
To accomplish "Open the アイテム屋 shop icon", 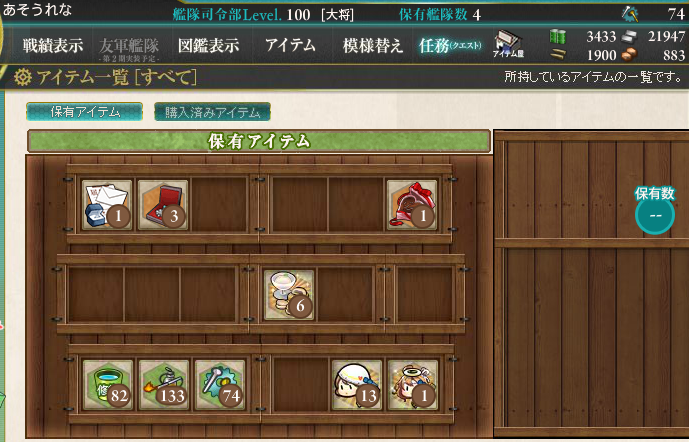I will pyautogui.click(x=508, y=44).
